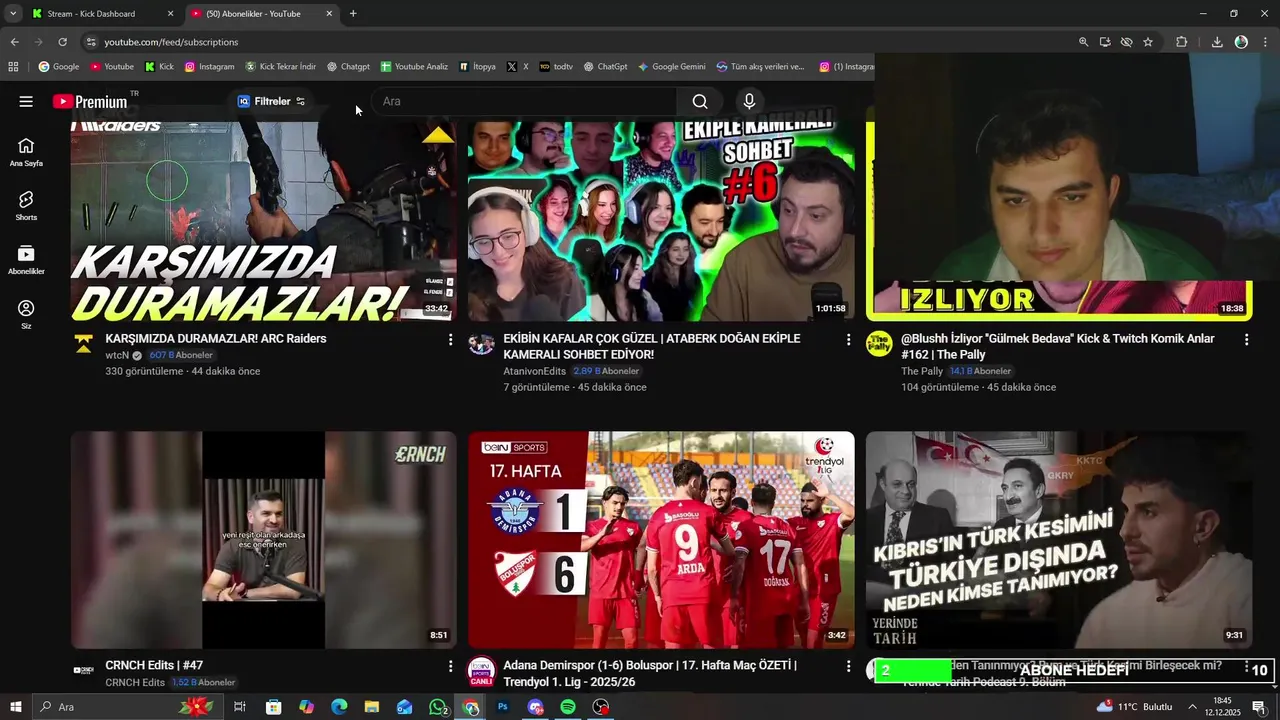Open options menu for CRNCH Edits #47

point(450,666)
